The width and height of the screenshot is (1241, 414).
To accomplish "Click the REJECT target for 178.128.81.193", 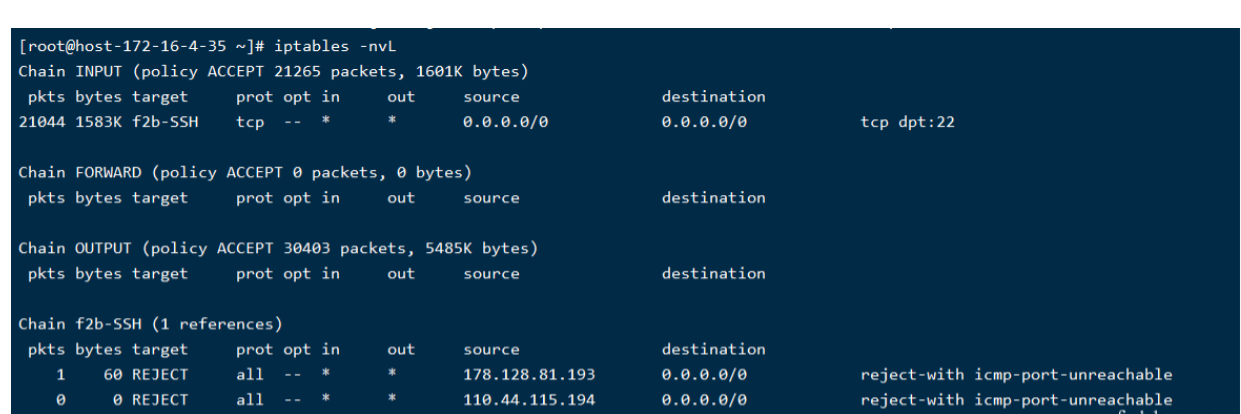I will pos(160,375).
